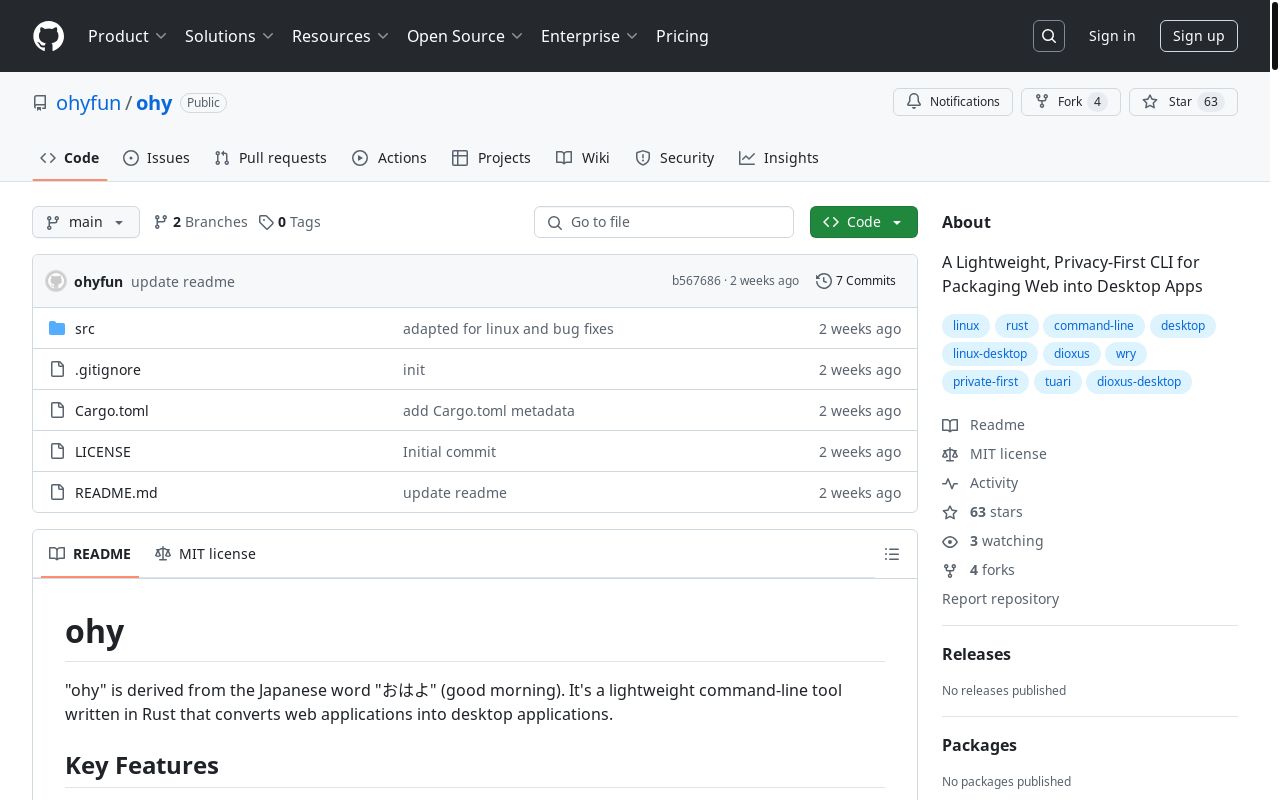Enable notifications for this repository
This screenshot has width=1280, height=800.
pyautogui.click(x=952, y=102)
